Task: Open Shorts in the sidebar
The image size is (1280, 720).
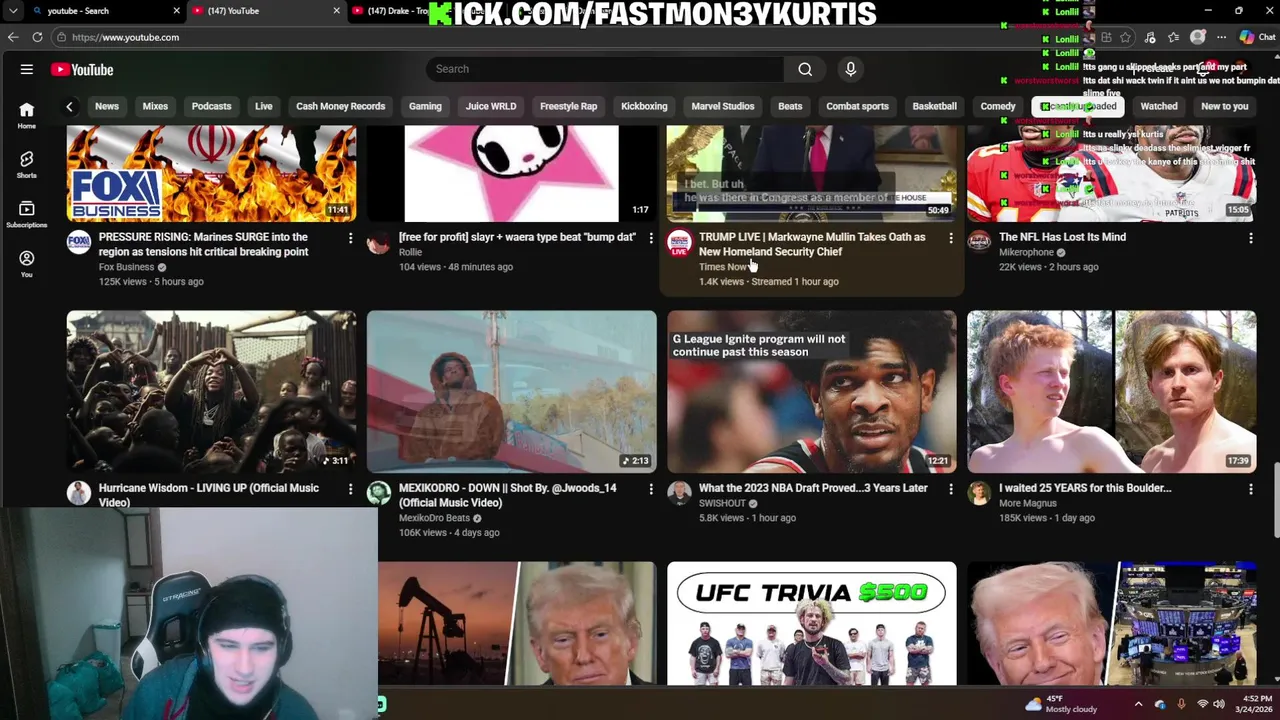Action: 27,165
